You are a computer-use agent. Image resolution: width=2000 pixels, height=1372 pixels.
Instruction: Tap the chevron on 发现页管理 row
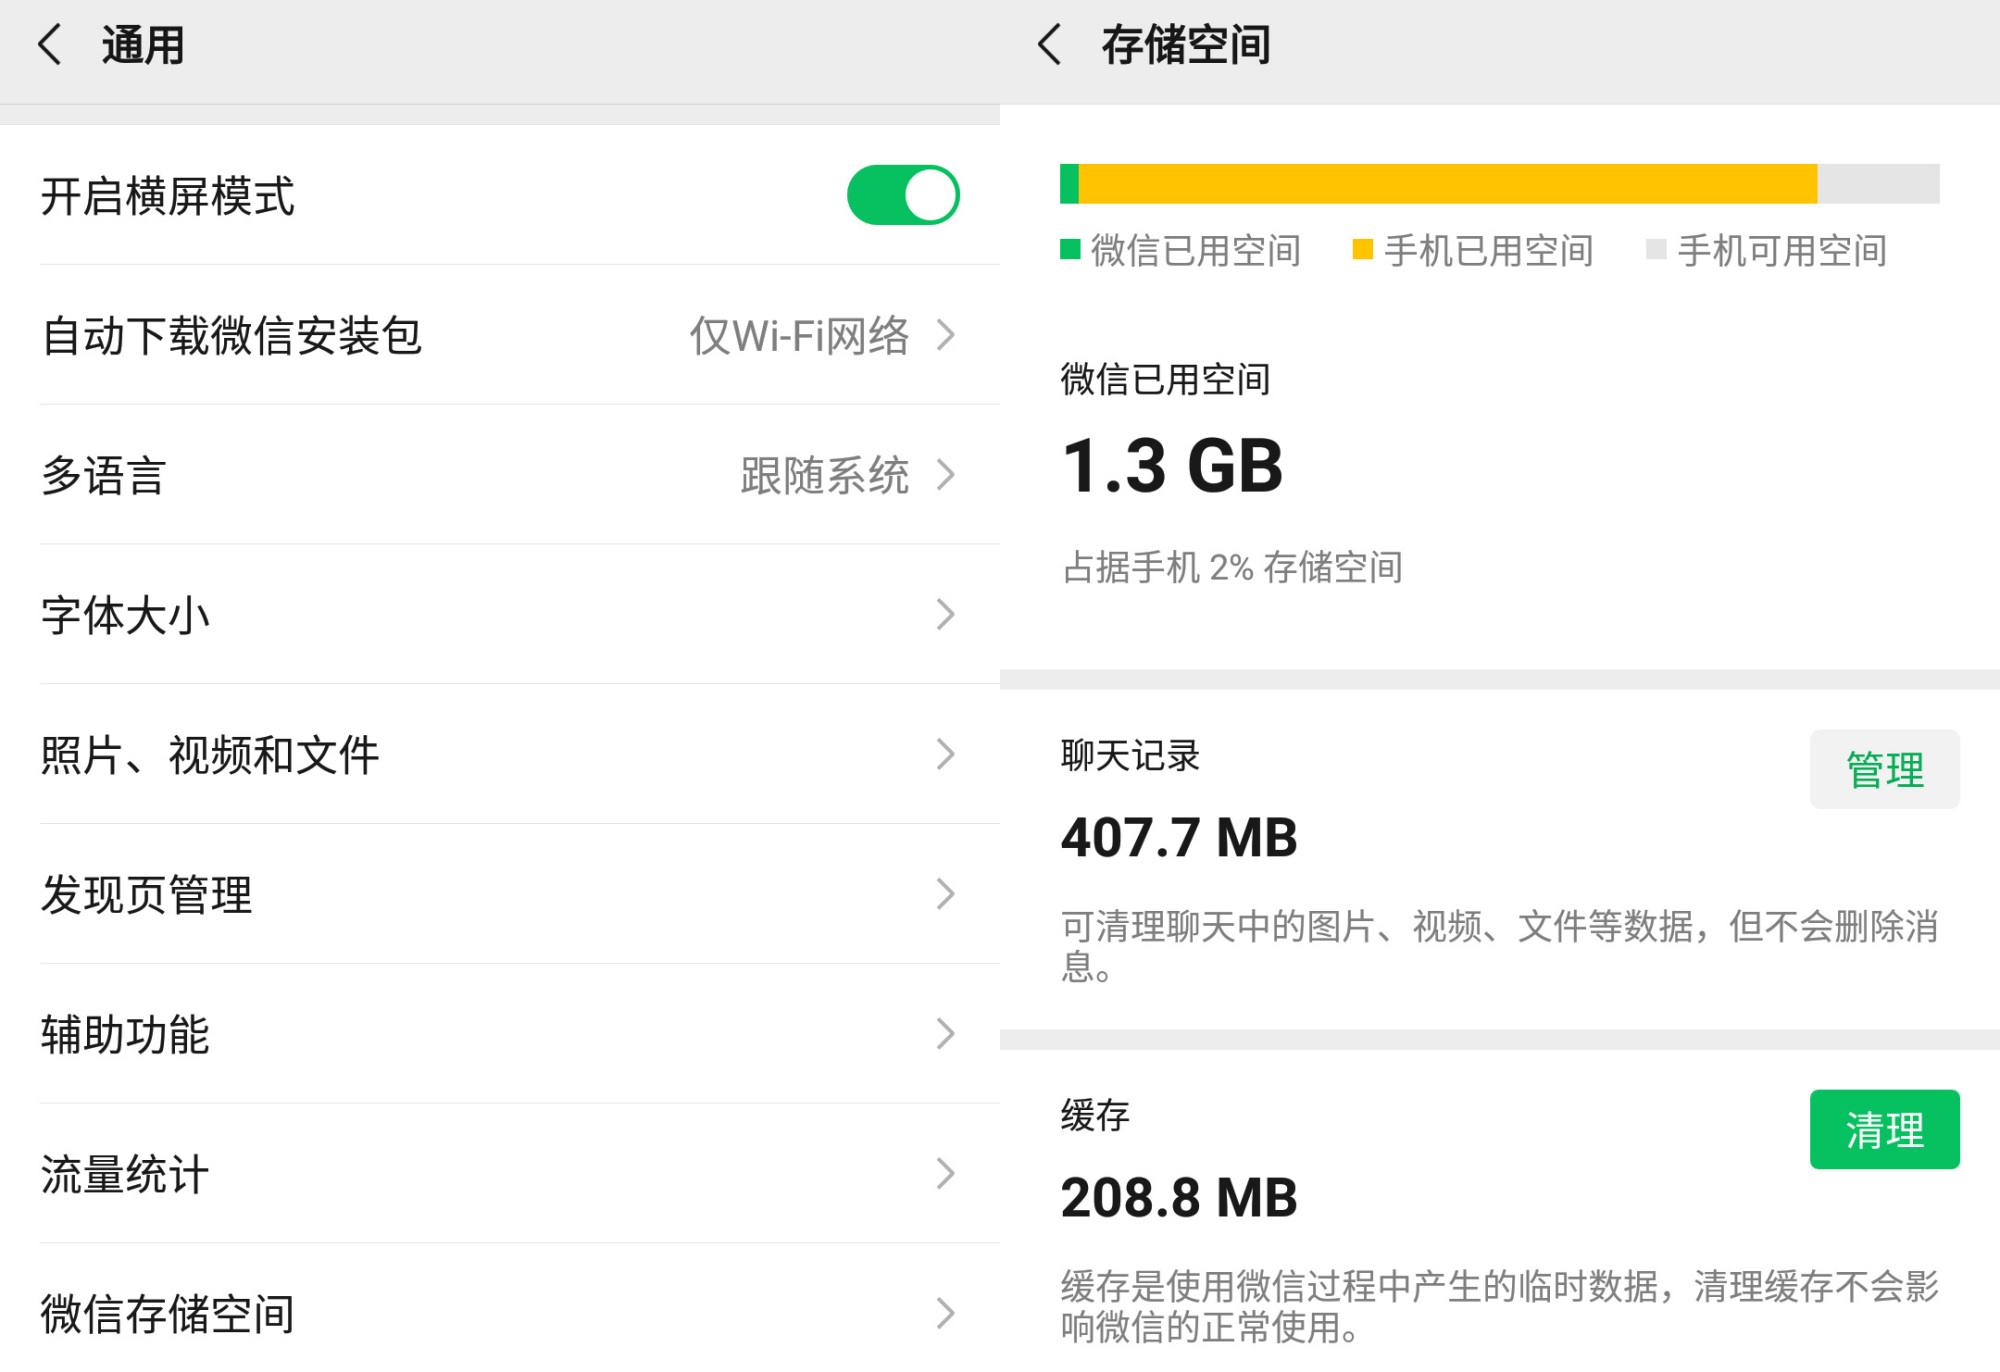click(946, 895)
